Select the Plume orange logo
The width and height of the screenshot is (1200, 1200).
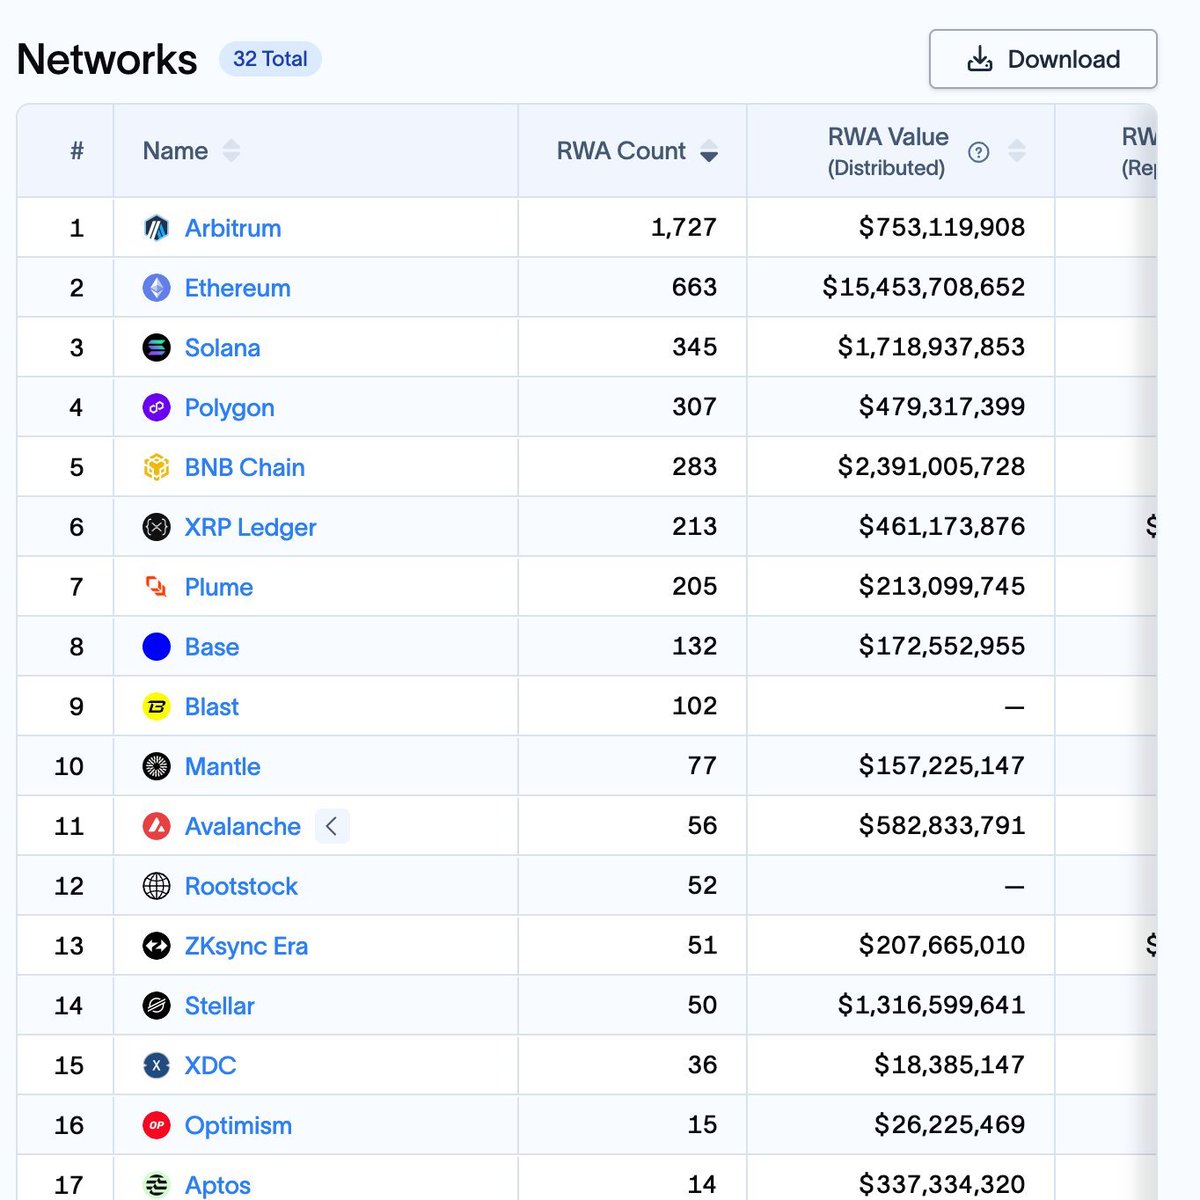156,587
